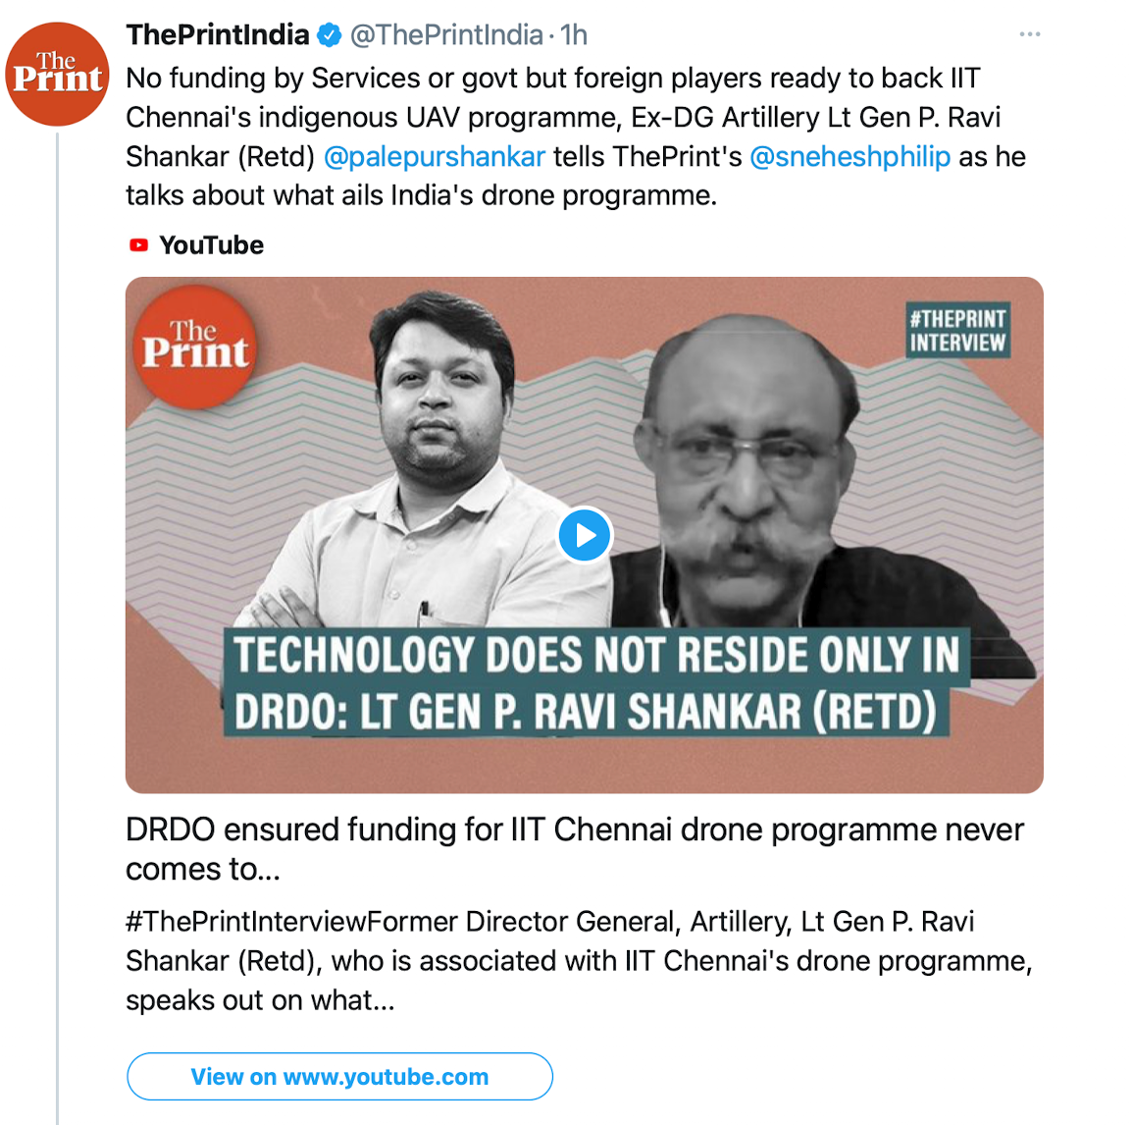Click the "TECHNOLOGY DOES NOT RESIDE ONLY IN DRDO" banner
This screenshot has width=1133, height=1125.
595,683
